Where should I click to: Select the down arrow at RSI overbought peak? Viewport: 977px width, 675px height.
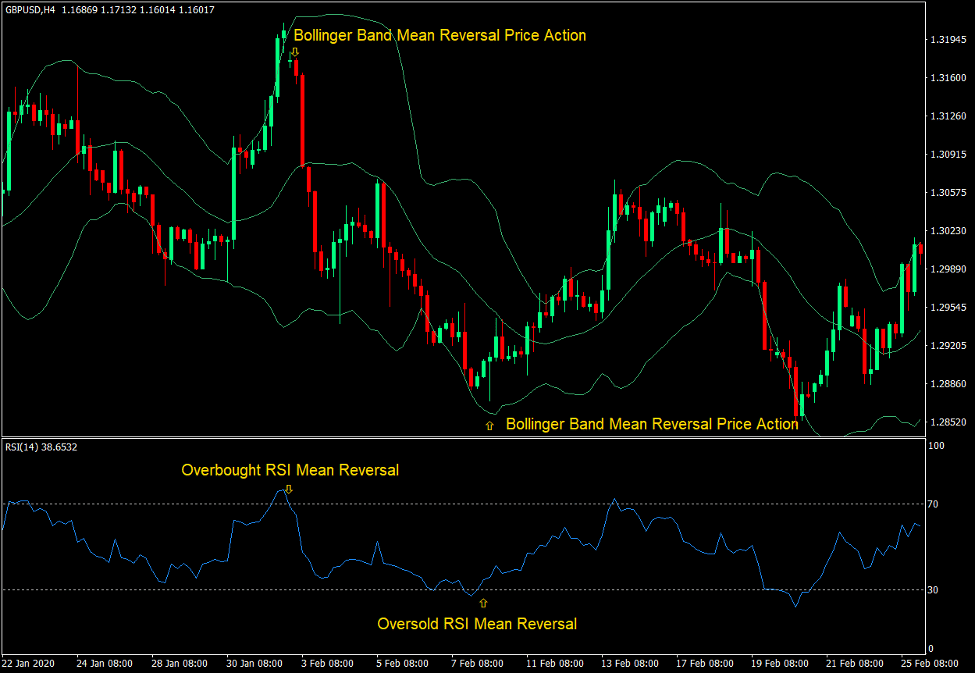[288, 489]
